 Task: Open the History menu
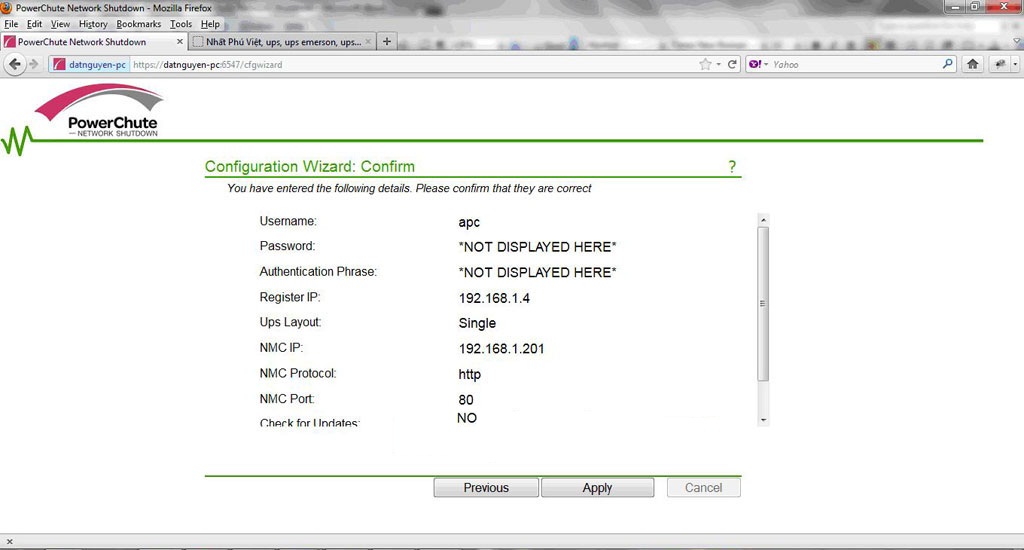93,24
